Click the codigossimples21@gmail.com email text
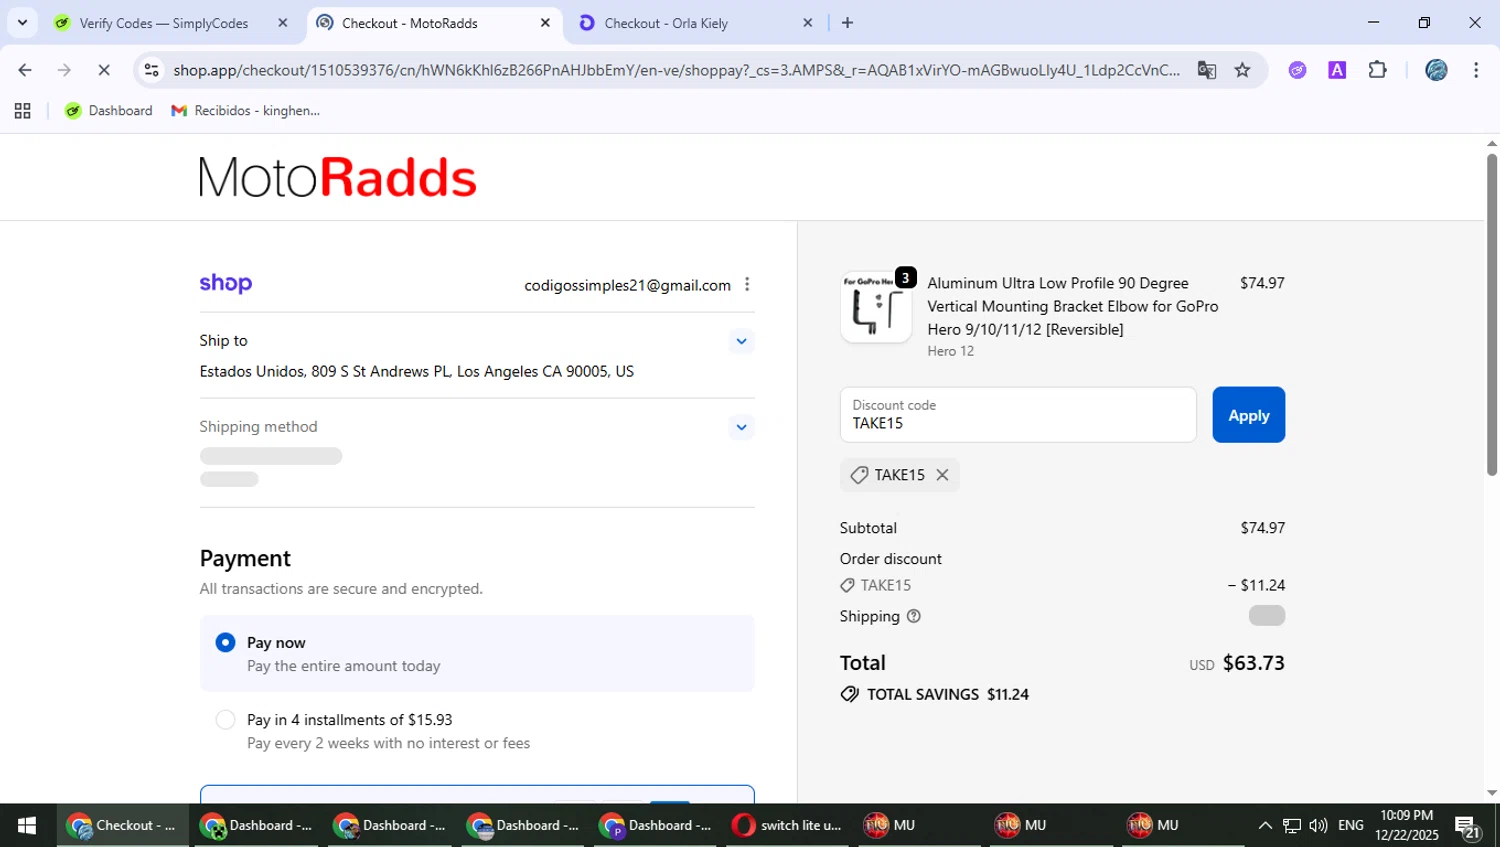 (x=627, y=285)
